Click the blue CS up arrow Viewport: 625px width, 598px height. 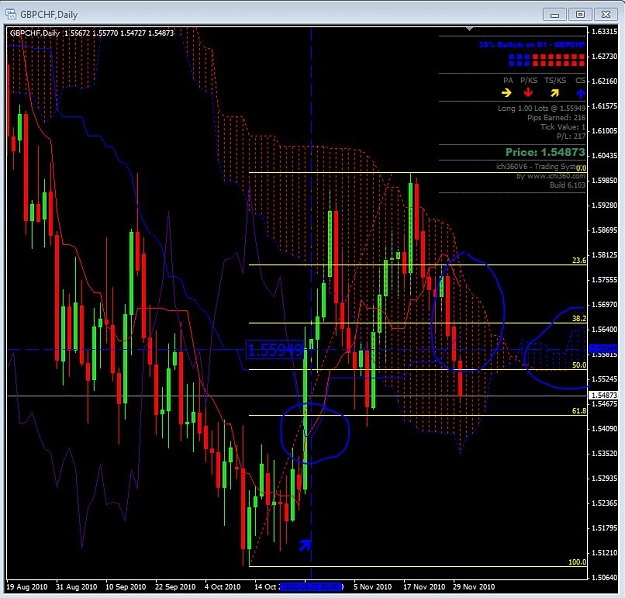pos(580,94)
